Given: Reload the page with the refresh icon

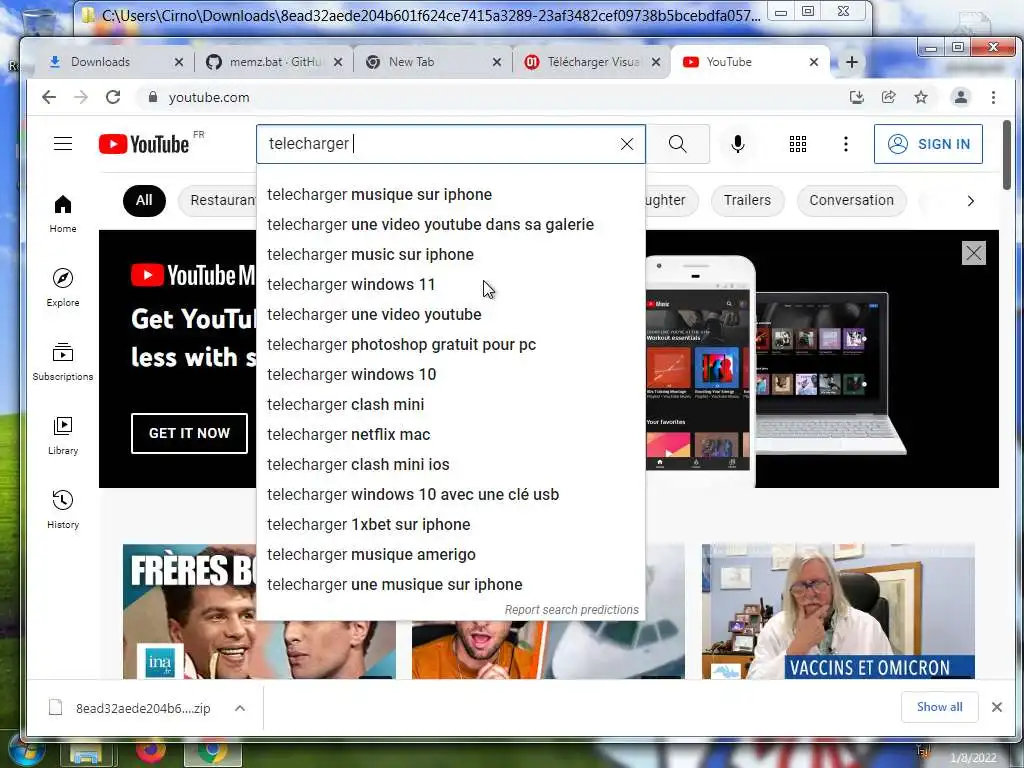Looking at the screenshot, I should coord(113,97).
